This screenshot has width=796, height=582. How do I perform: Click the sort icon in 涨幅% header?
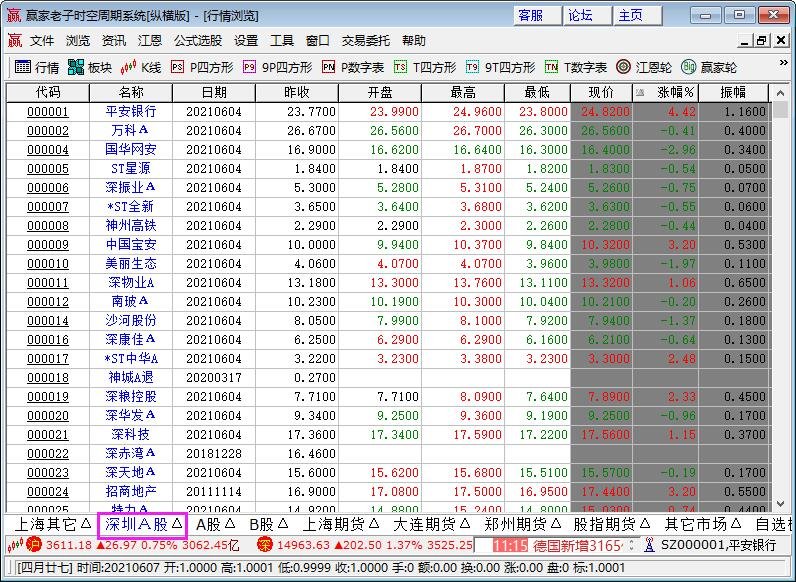pos(641,92)
